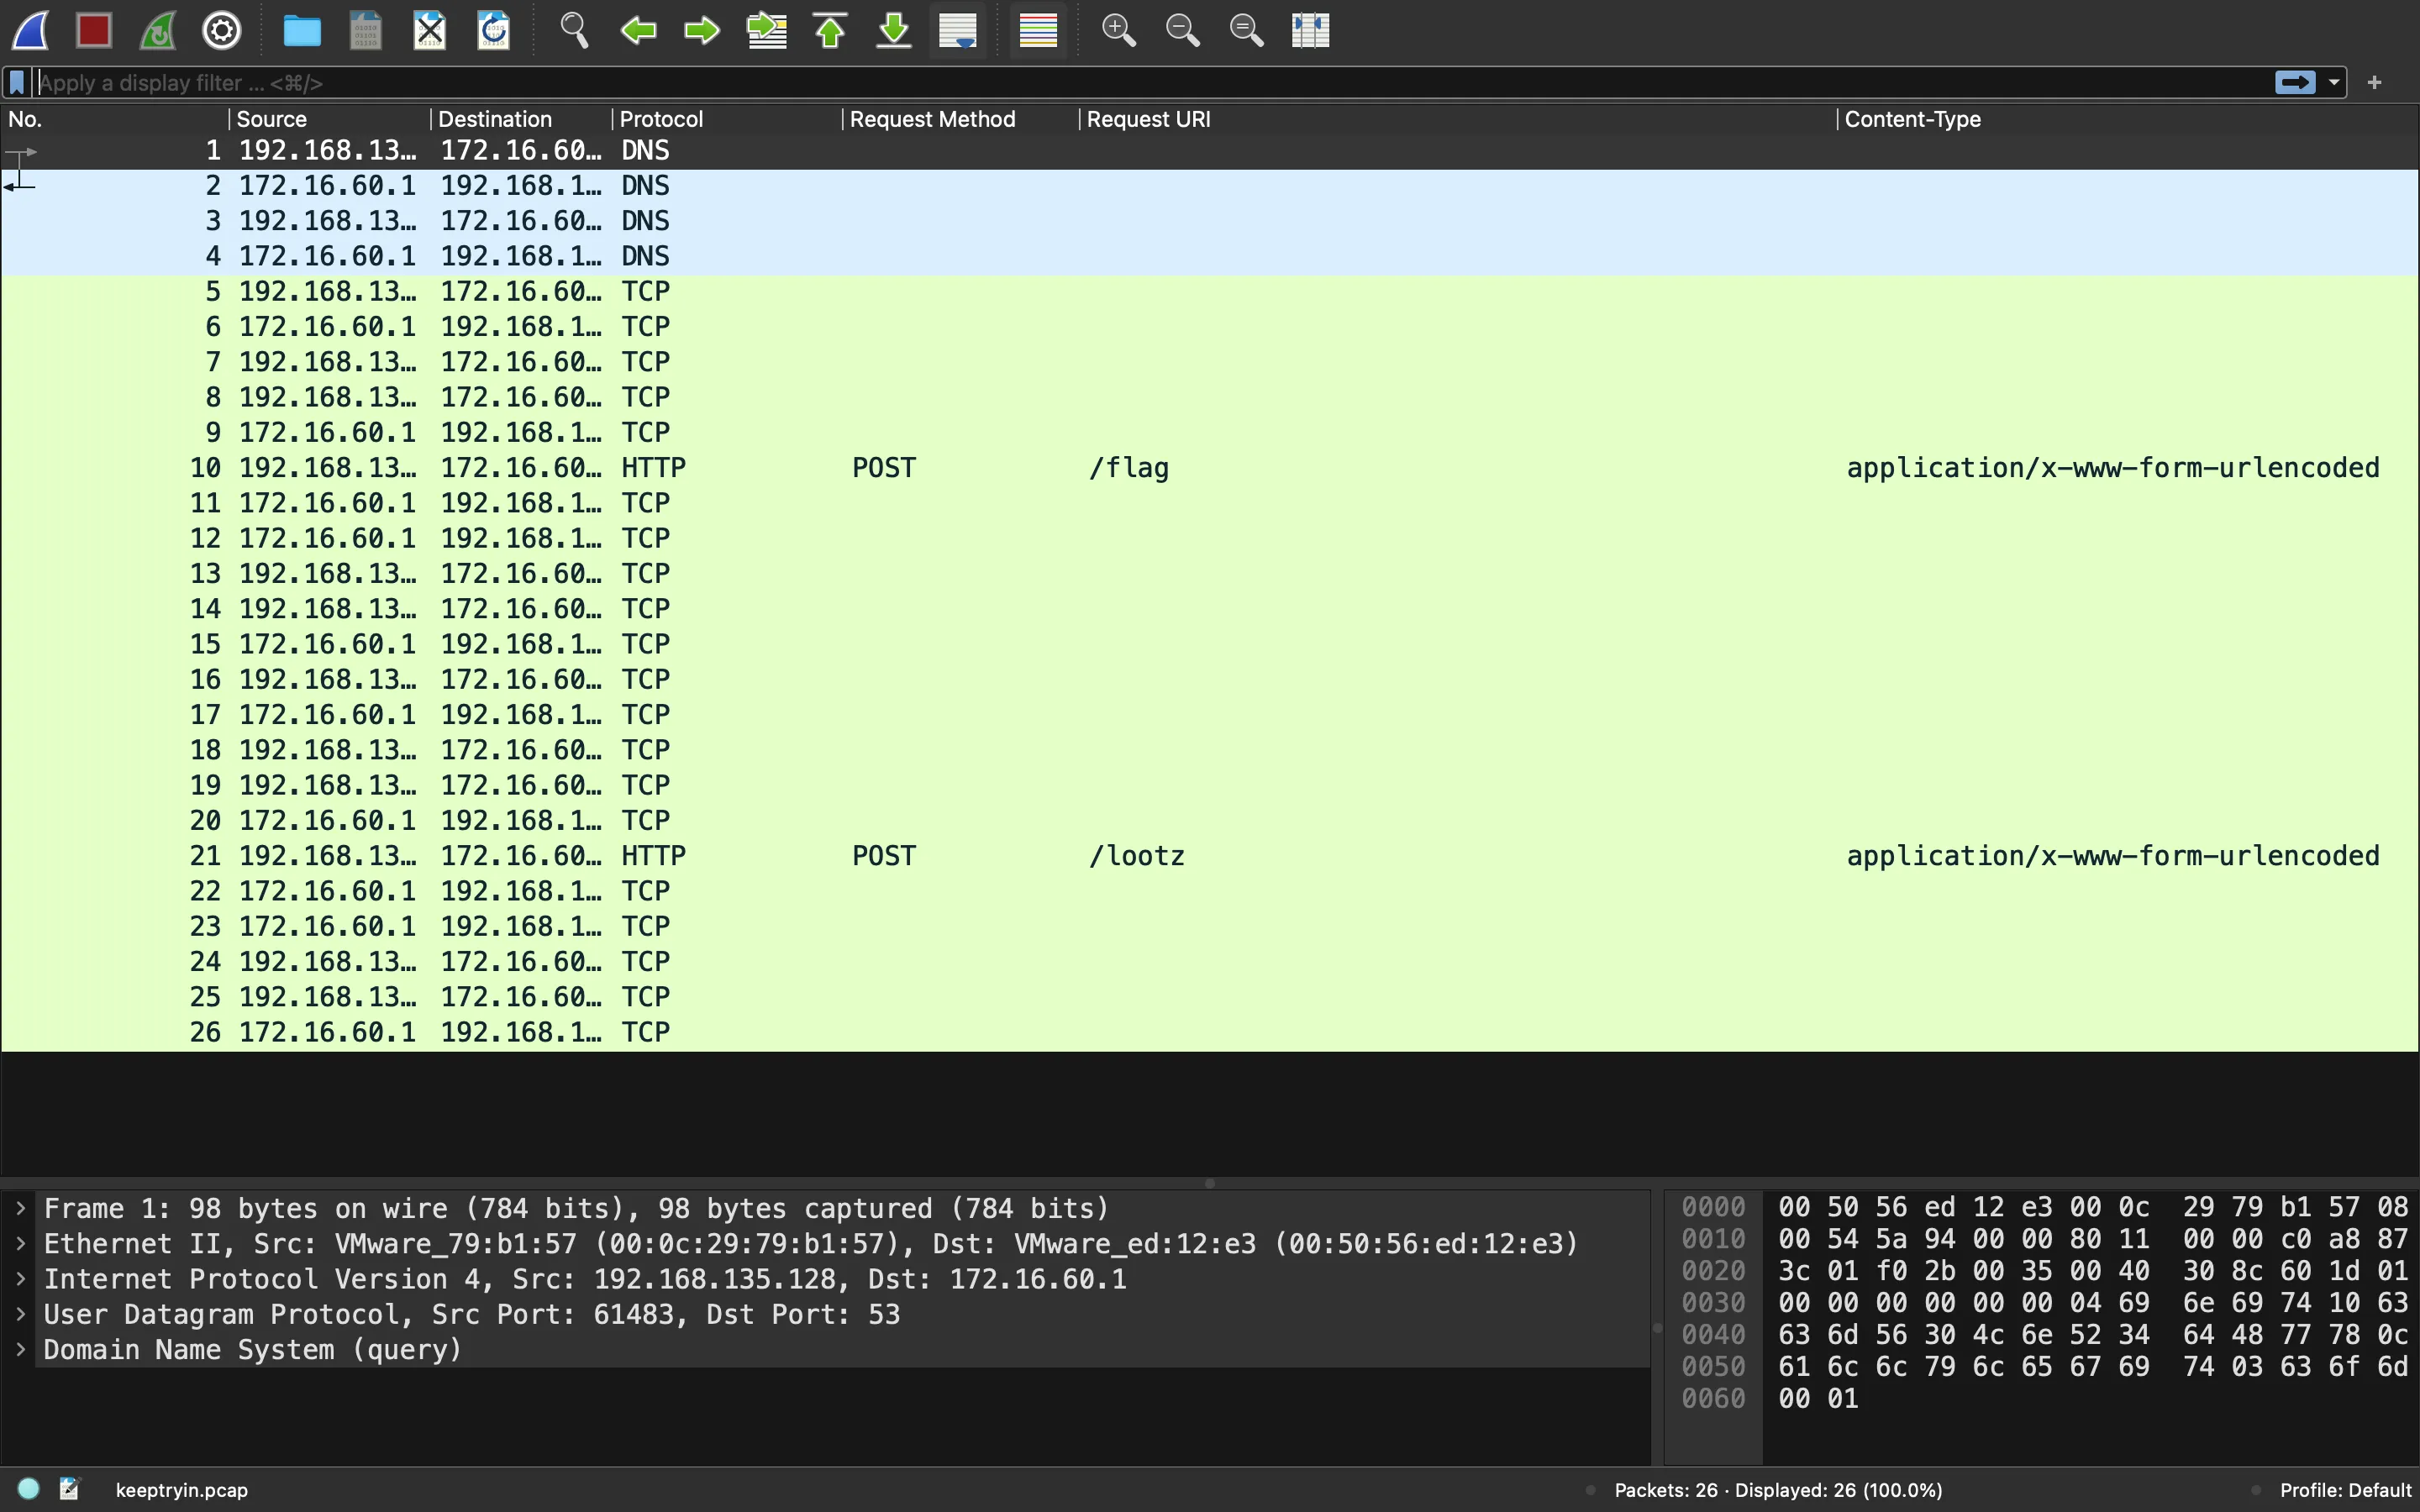Select packet 13 TCP row

[1210, 574]
